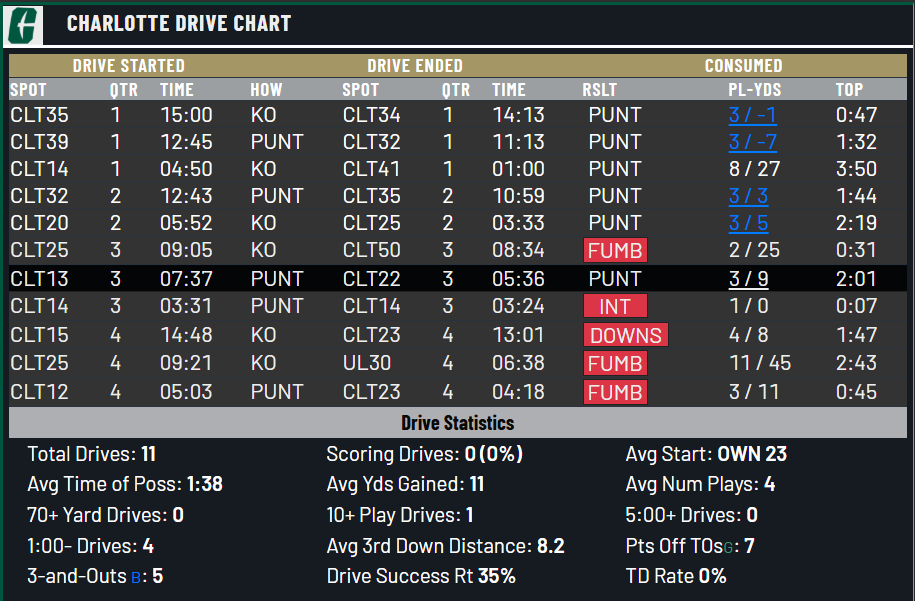Viewport: 915px width, 601px height.
Task: Click the RSLT column header
Action: (599, 90)
